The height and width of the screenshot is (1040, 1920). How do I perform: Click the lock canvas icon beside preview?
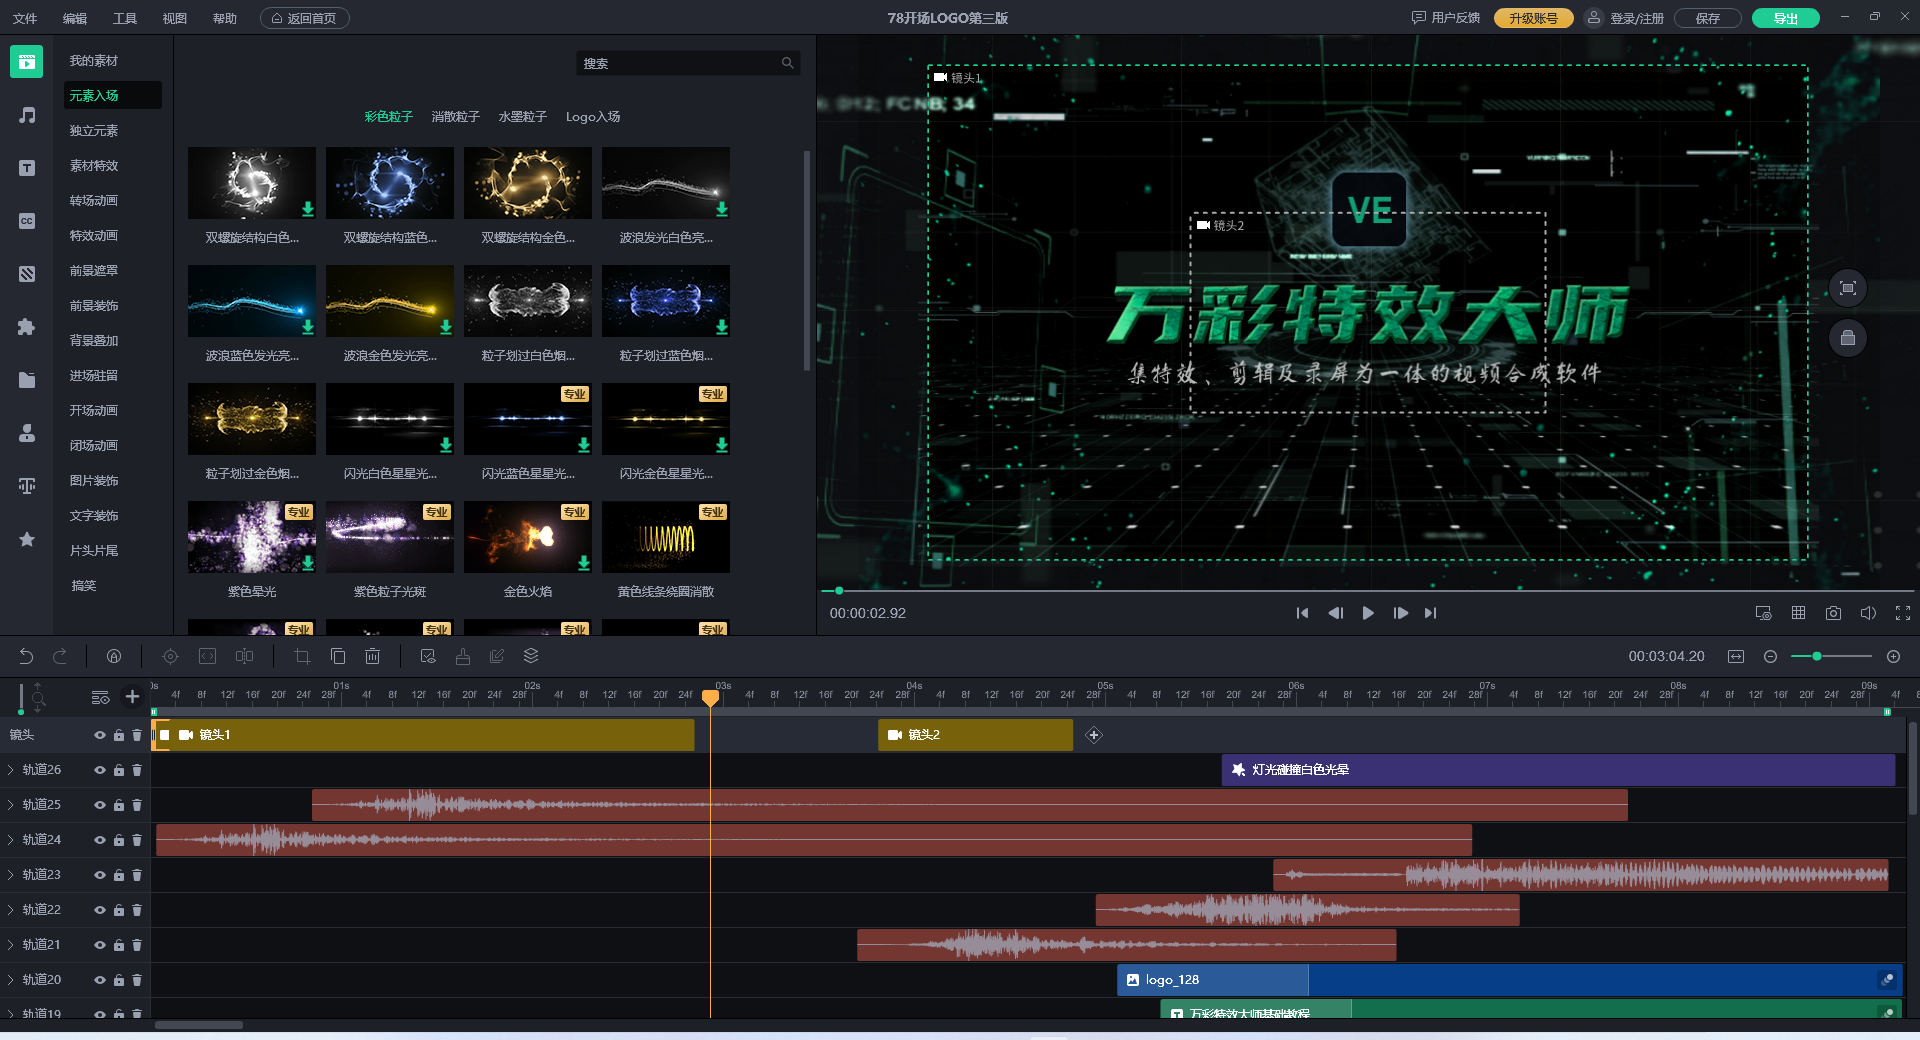click(1848, 338)
